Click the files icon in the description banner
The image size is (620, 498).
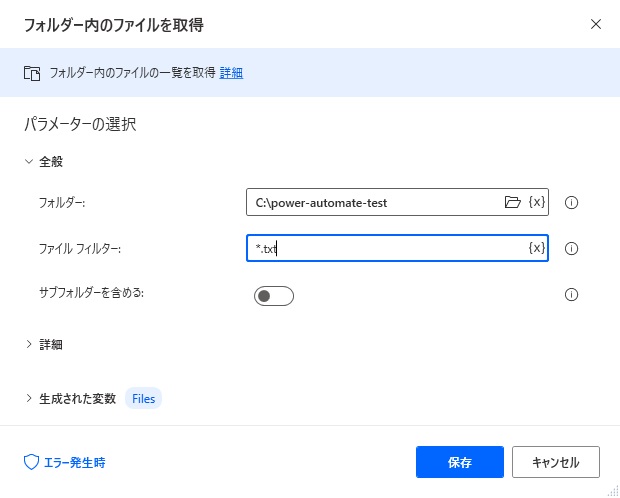[32, 73]
